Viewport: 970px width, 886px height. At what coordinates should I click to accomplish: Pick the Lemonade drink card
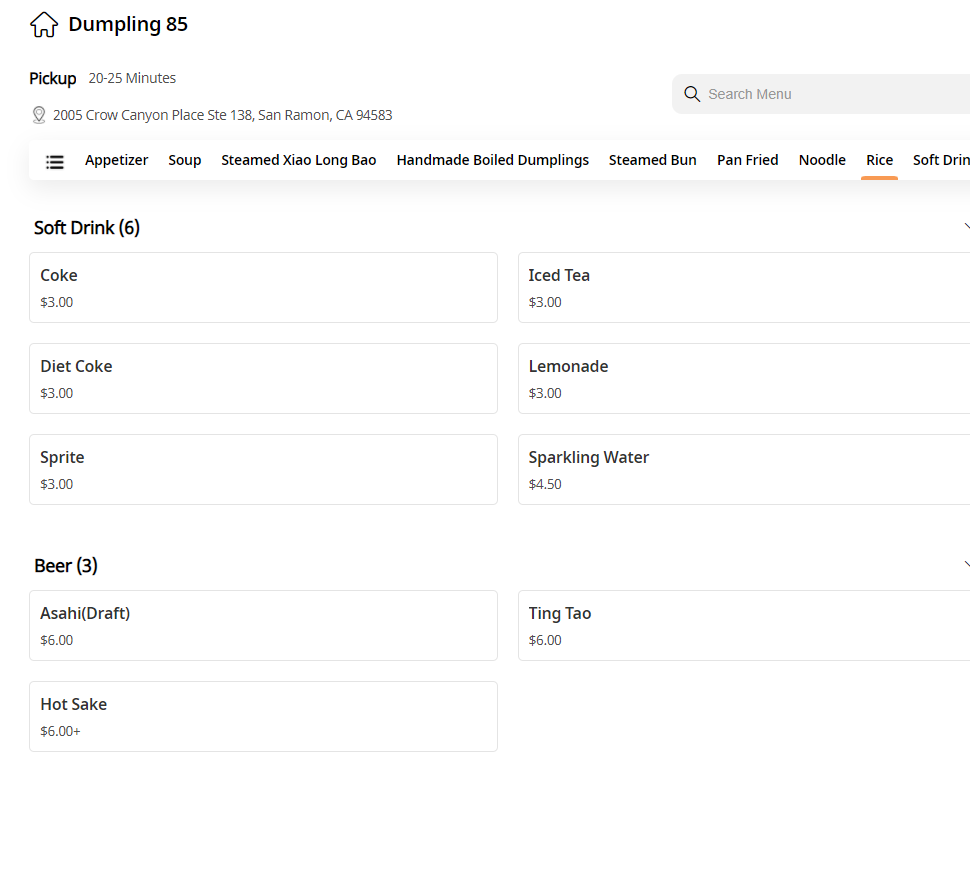[x=743, y=378]
